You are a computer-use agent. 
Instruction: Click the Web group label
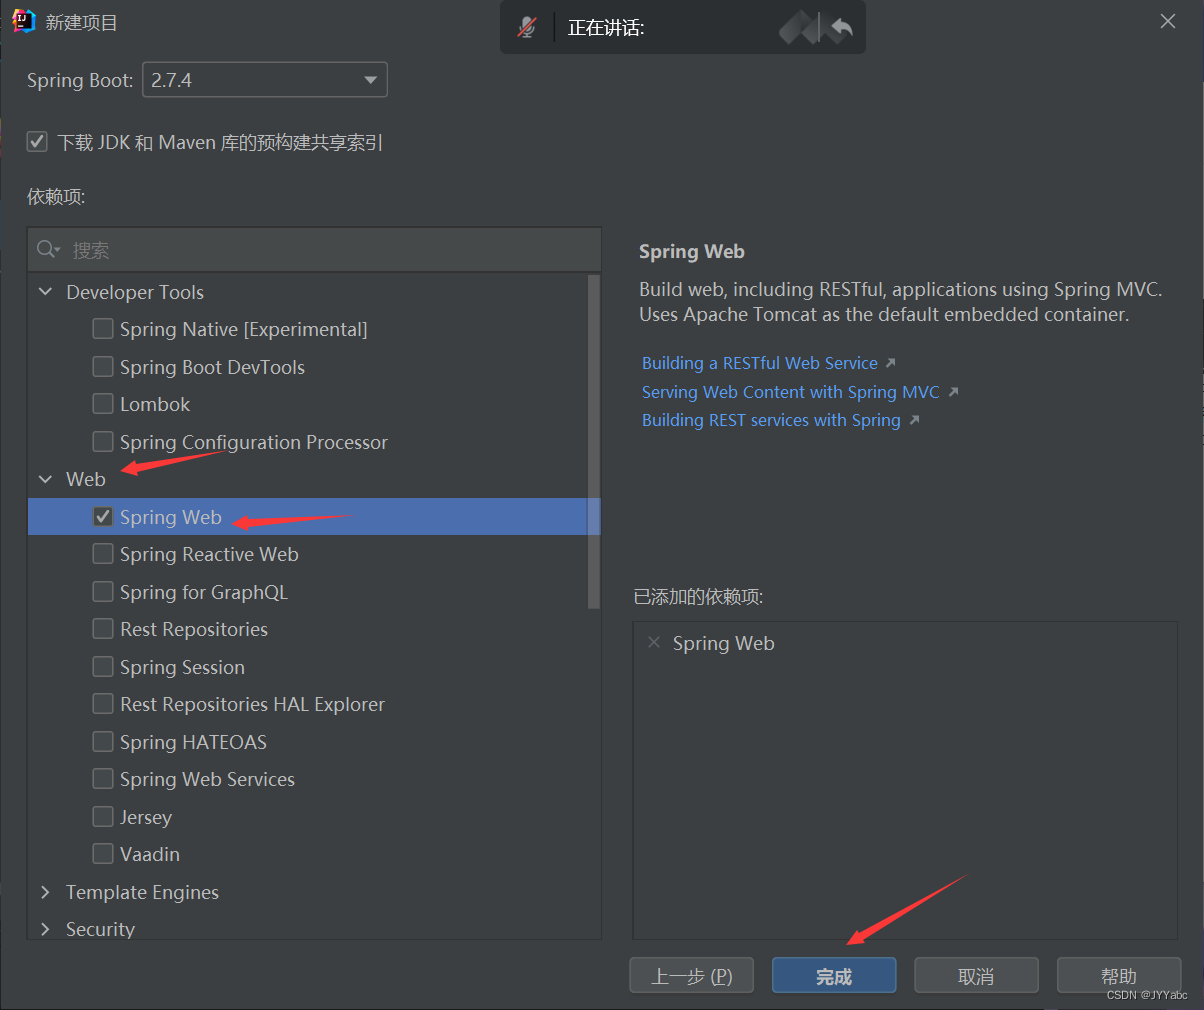click(86, 479)
